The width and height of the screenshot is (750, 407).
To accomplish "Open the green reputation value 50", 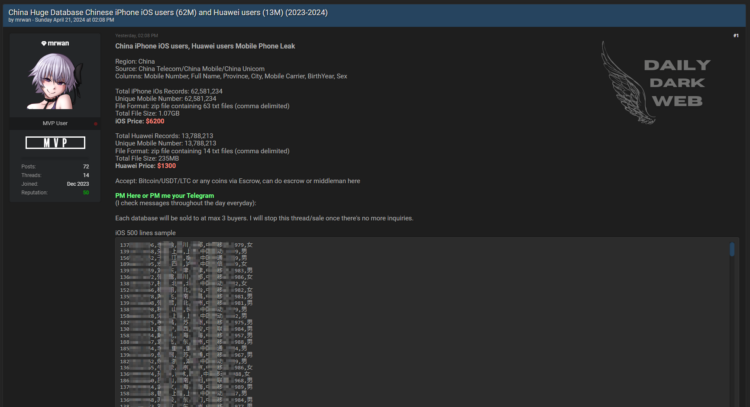I will click(86, 193).
